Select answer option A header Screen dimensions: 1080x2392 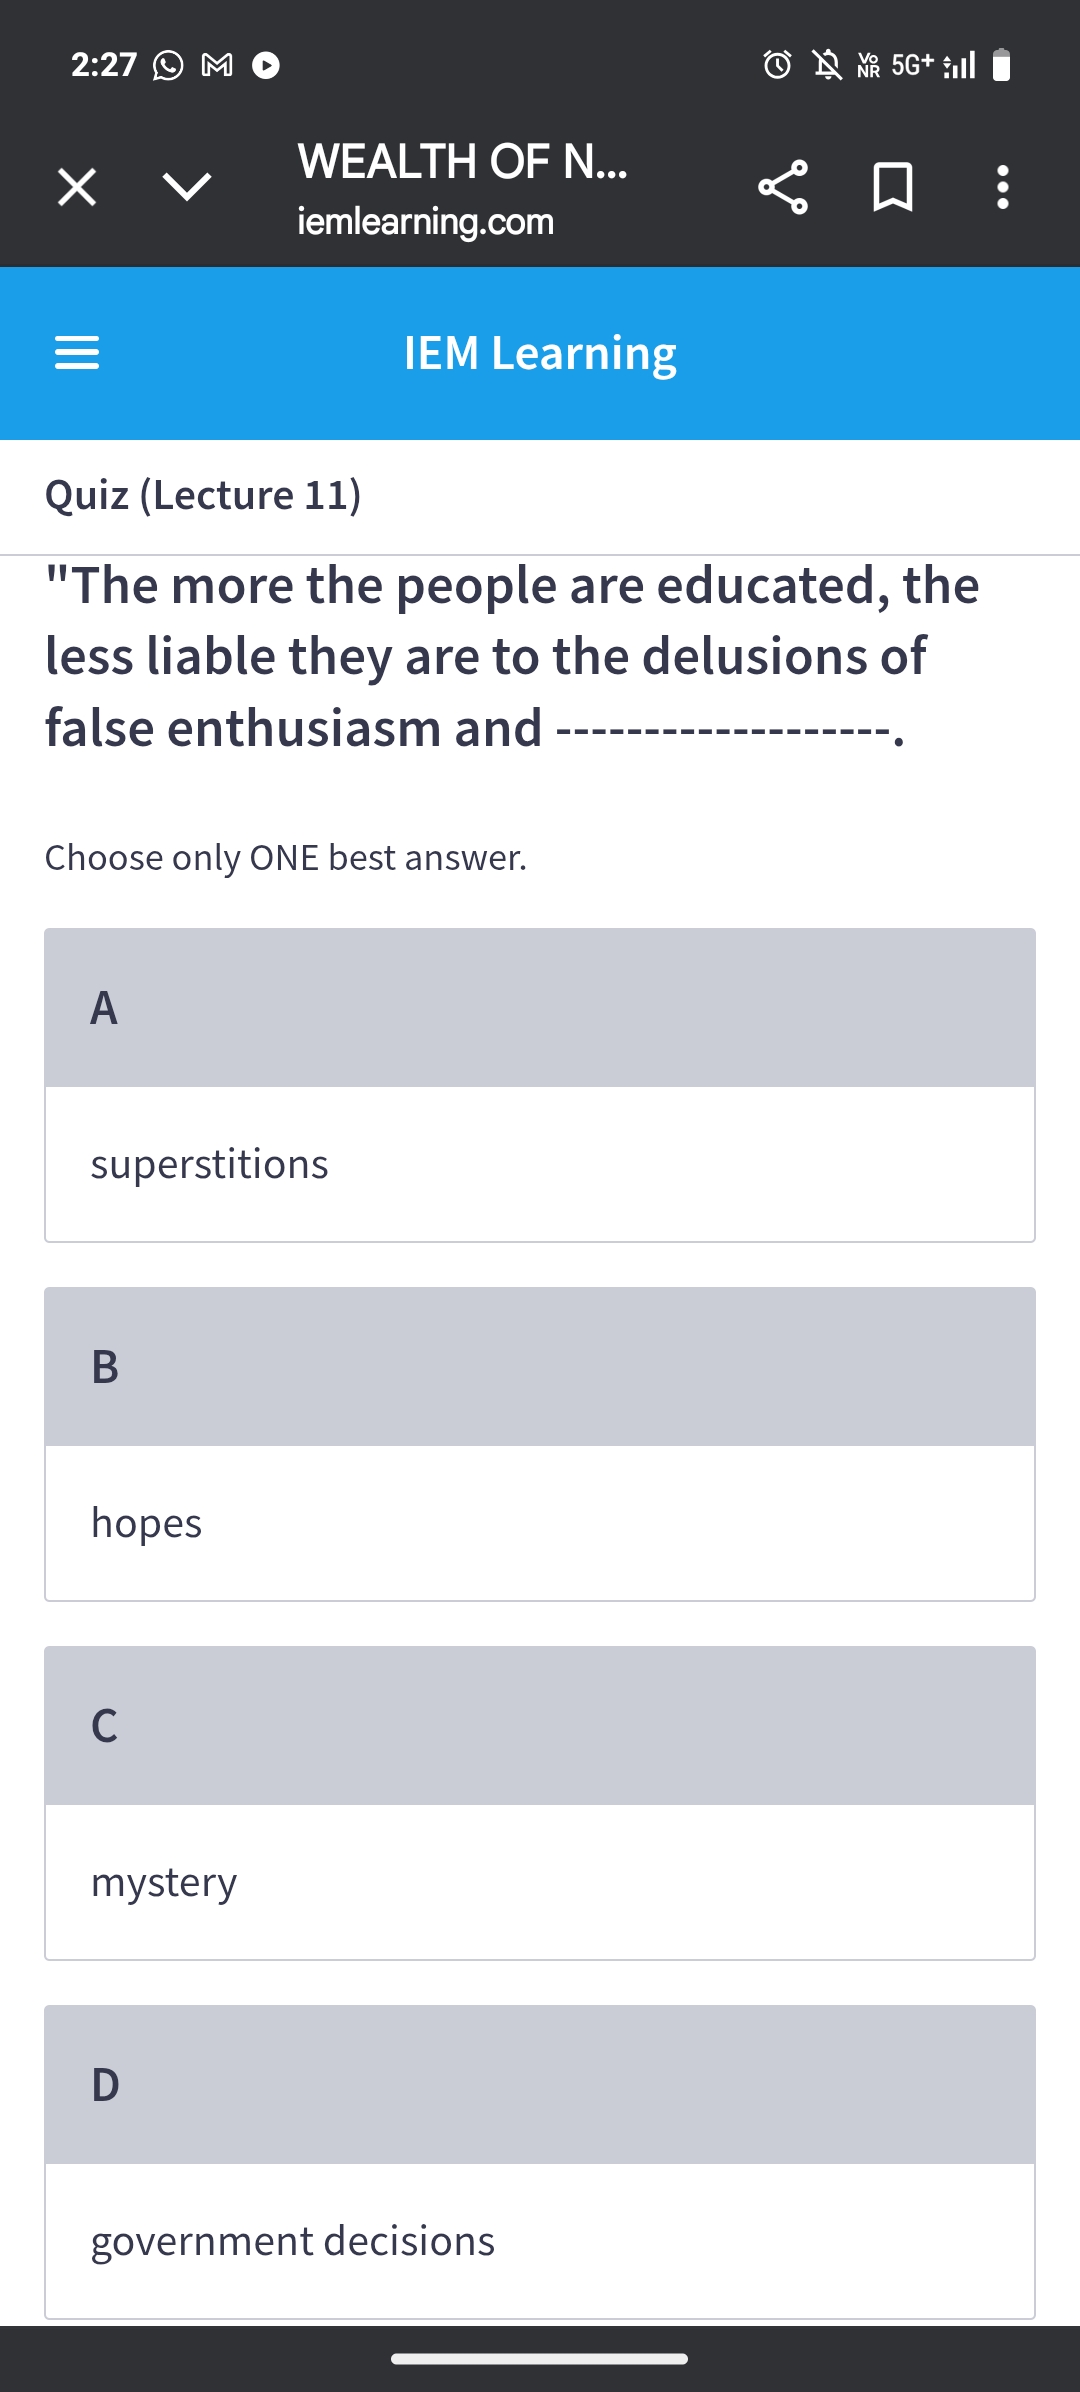[540, 1008]
